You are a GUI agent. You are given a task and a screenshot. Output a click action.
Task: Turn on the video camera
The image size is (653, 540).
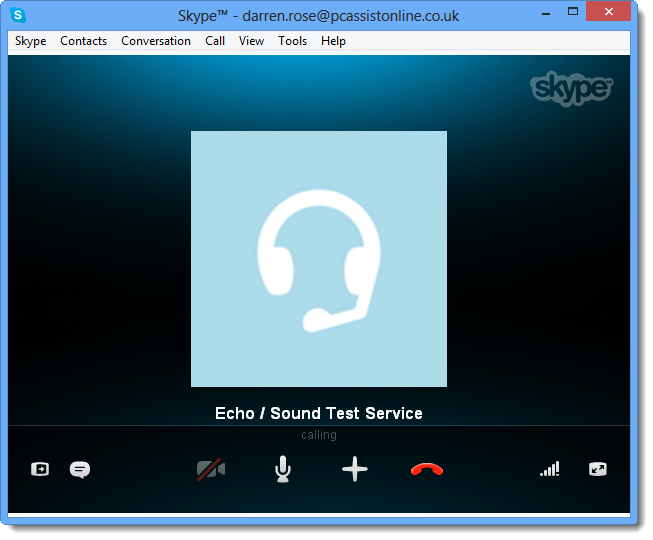tap(211, 470)
